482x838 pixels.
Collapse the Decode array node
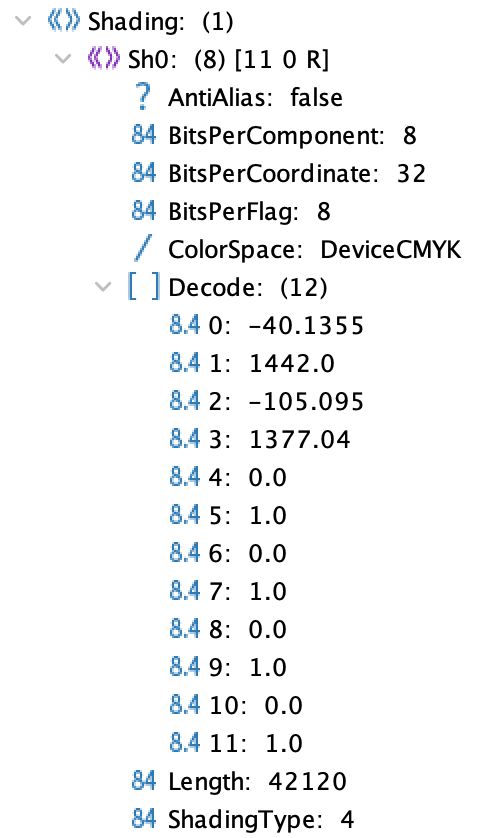(x=103, y=287)
